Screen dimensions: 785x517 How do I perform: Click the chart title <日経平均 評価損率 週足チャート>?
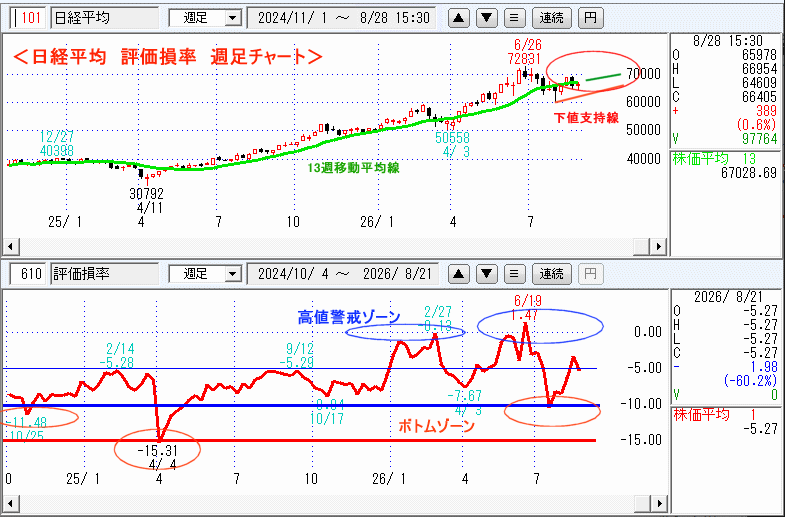click(167, 57)
